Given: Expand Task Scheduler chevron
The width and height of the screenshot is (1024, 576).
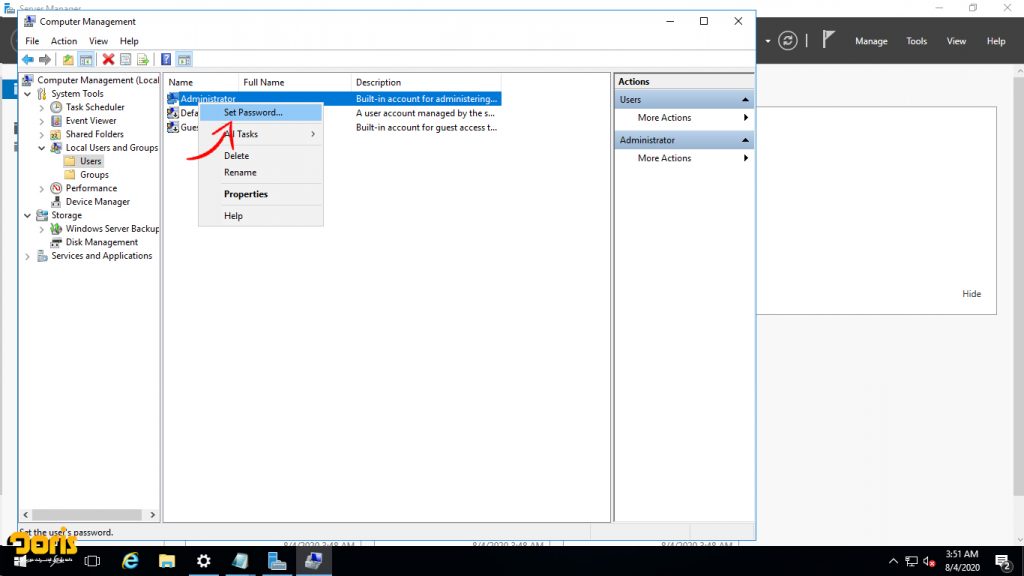Looking at the screenshot, I should pos(42,108).
